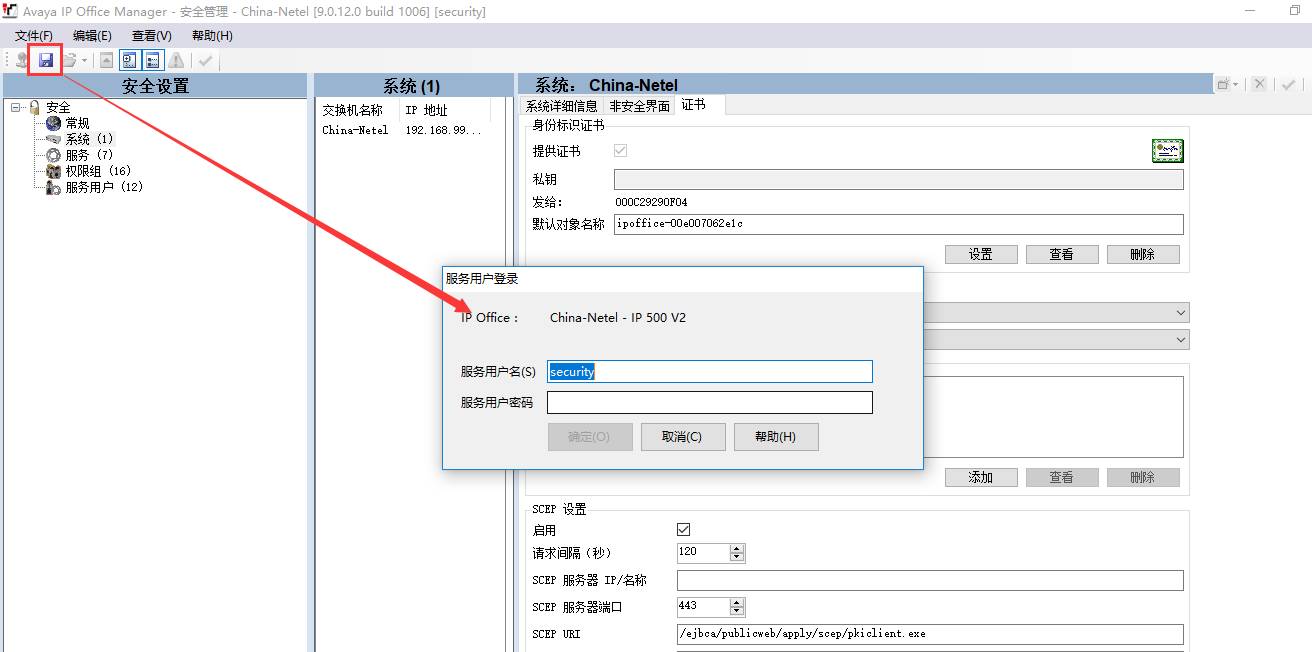The image size is (1312, 652).
Task: Click 帮助(H) button in the login dialog
Action: [776, 437]
